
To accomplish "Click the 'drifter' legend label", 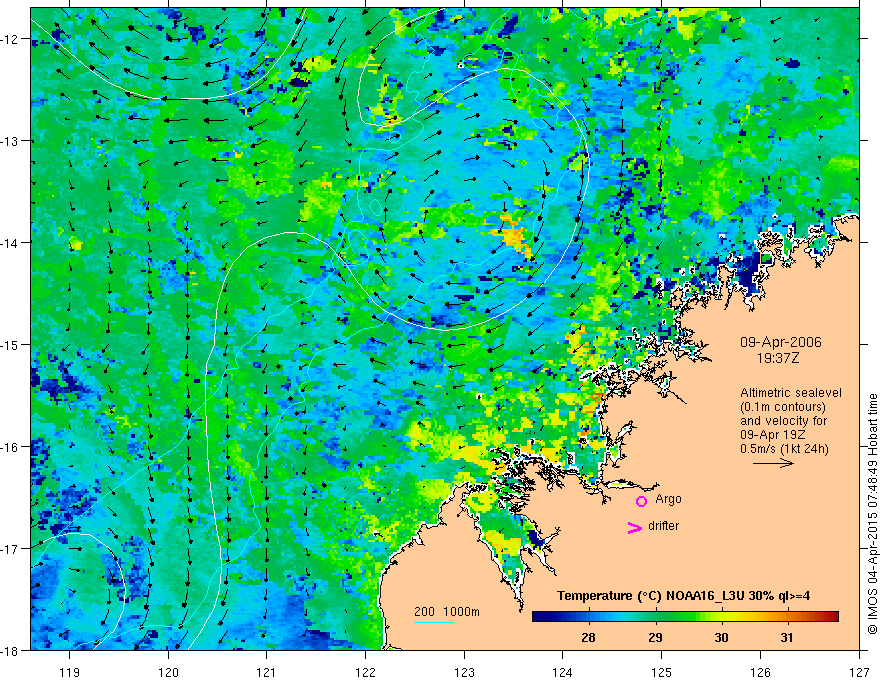I will click(663, 526).
